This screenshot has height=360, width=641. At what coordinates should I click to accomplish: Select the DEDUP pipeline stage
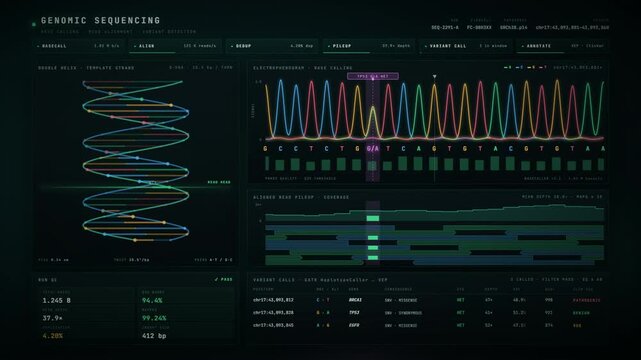272,46
